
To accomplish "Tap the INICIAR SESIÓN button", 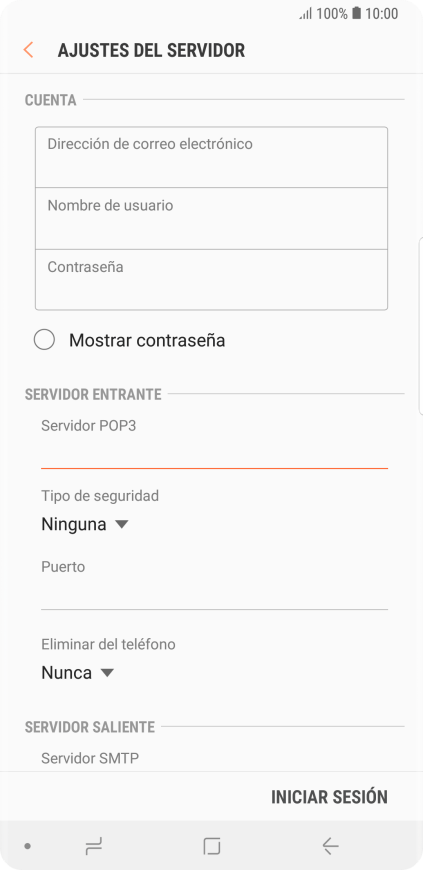I will pyautogui.click(x=329, y=797).
